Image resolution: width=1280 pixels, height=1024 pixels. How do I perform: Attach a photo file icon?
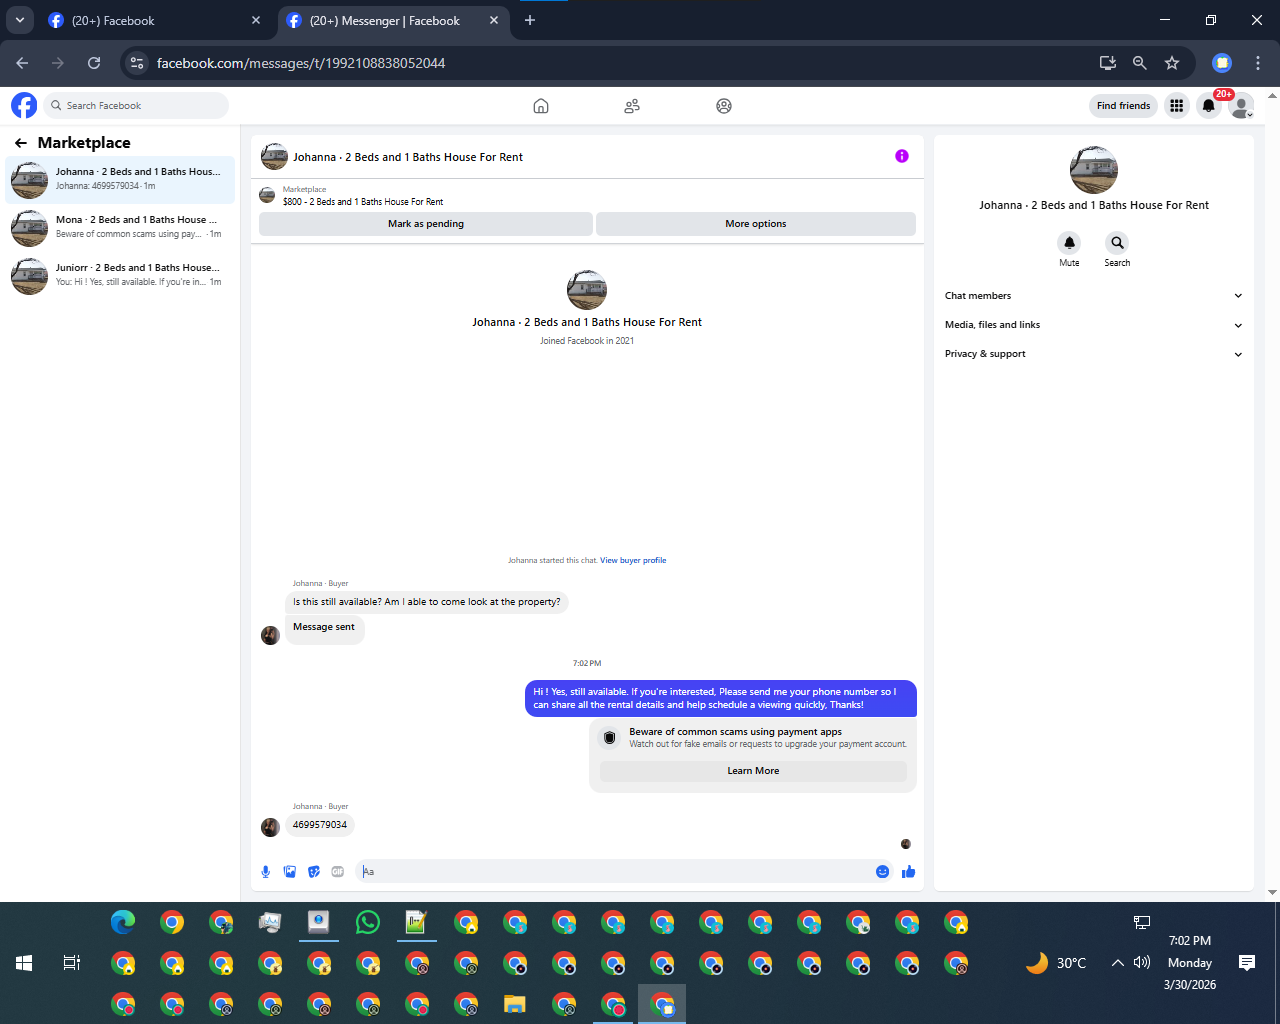tap(290, 872)
